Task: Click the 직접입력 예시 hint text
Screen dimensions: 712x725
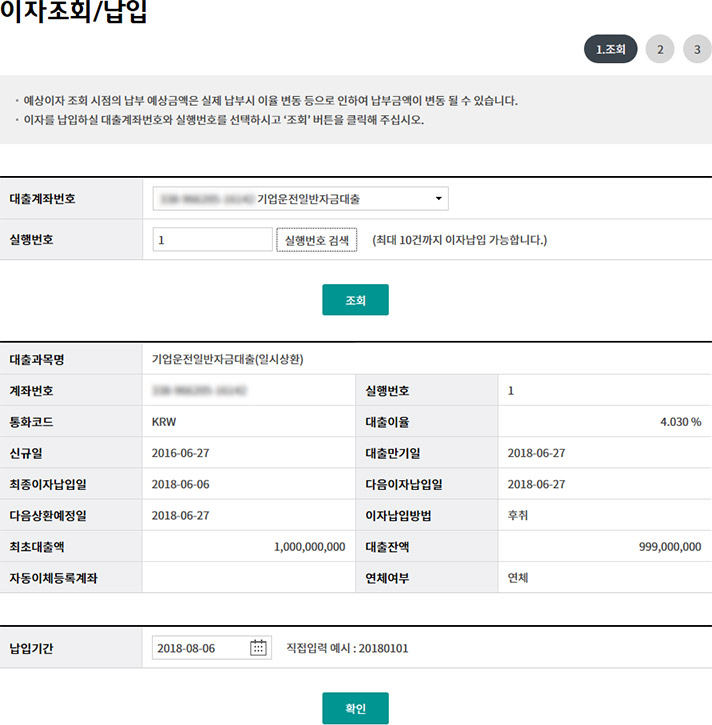Action: [x=347, y=648]
